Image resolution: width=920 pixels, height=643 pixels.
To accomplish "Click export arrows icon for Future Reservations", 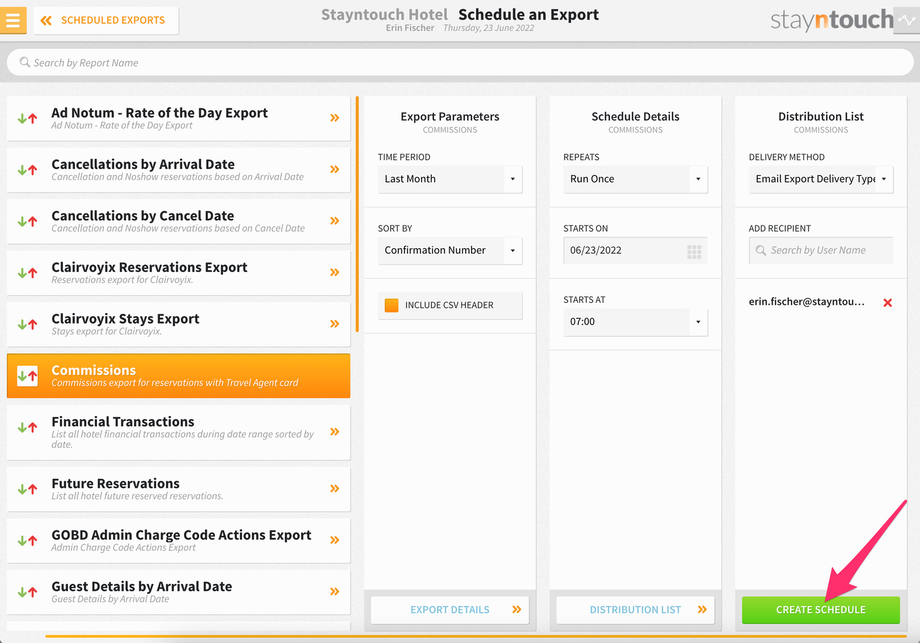I will 28,489.
